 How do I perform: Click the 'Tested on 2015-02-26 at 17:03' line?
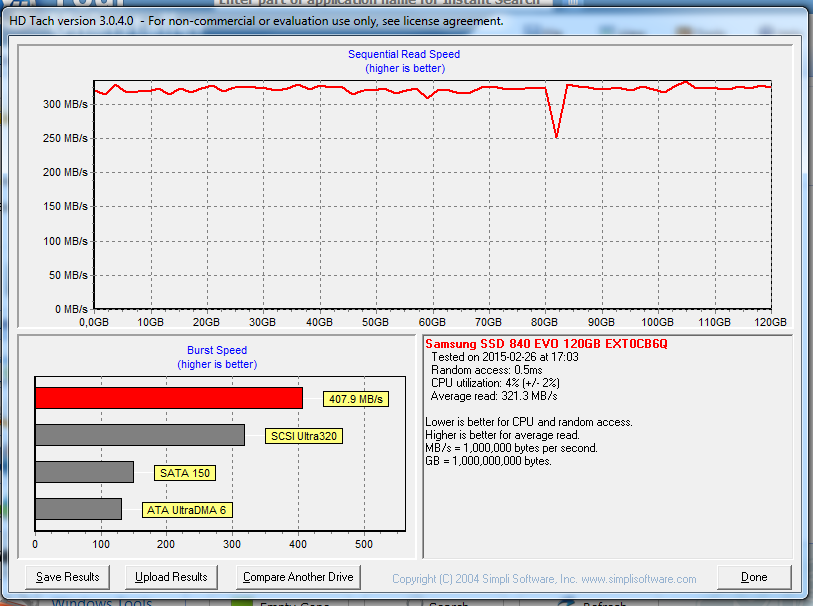coord(504,357)
